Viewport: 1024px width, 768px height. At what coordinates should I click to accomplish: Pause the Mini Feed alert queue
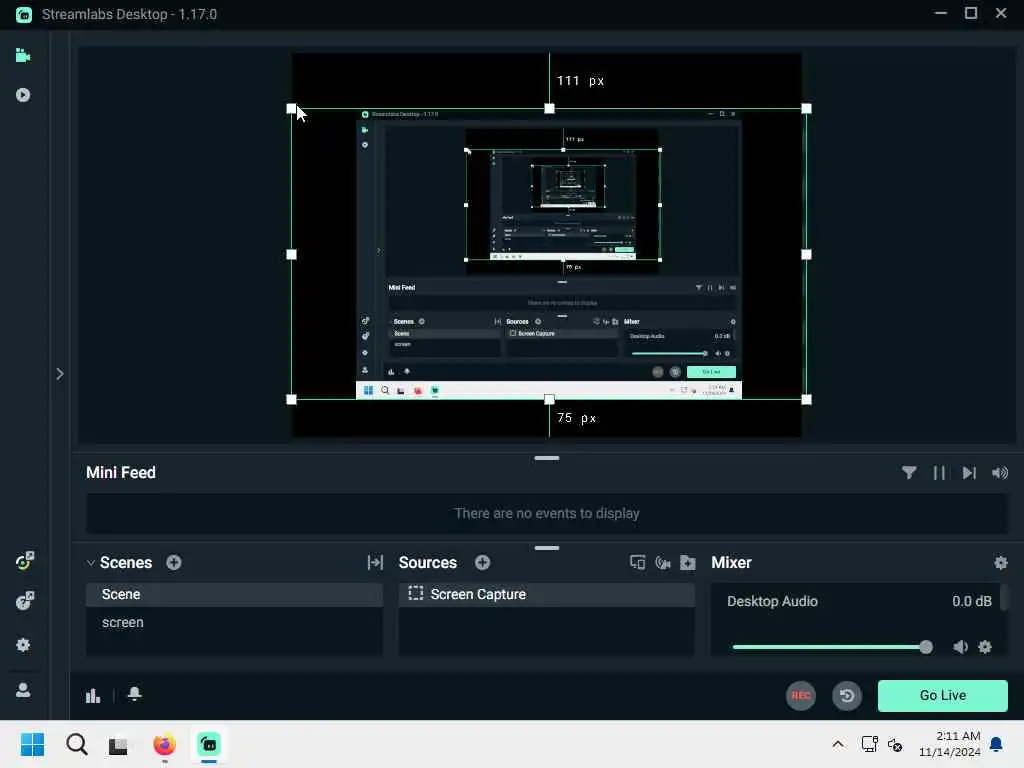tap(939, 473)
